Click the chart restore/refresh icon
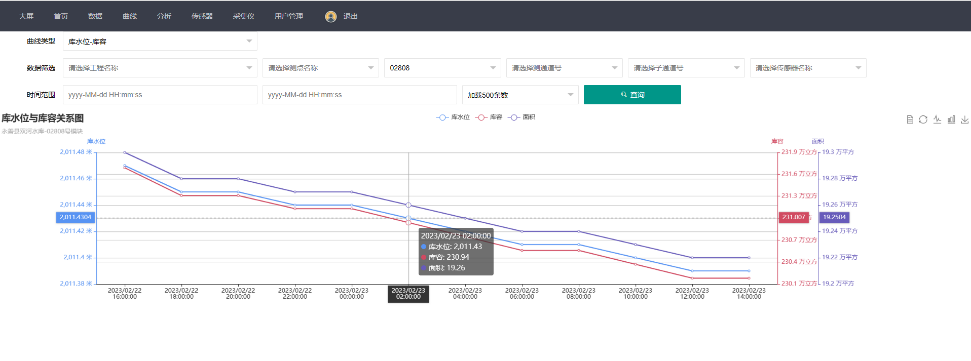The height and width of the screenshot is (361, 971). tap(923, 120)
